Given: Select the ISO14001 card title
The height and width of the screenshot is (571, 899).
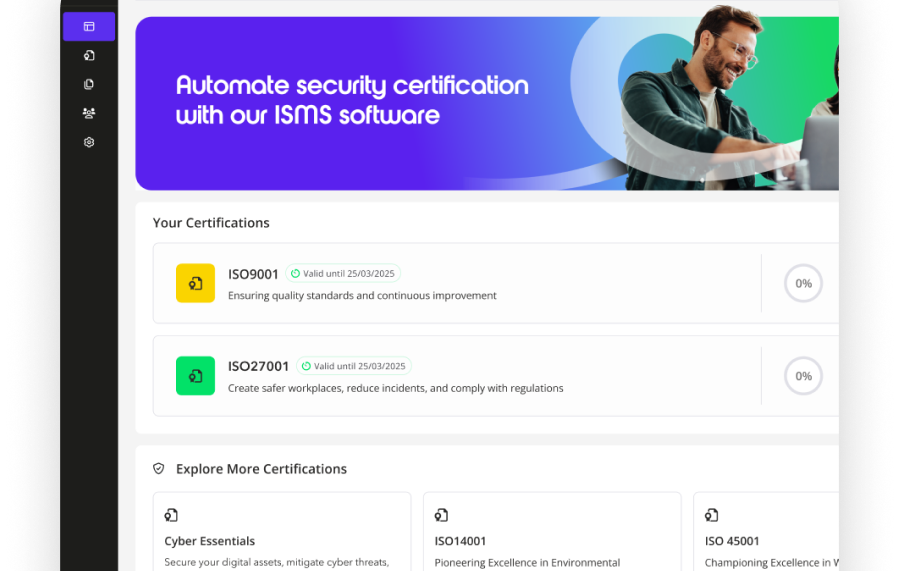Looking at the screenshot, I should coord(460,541).
